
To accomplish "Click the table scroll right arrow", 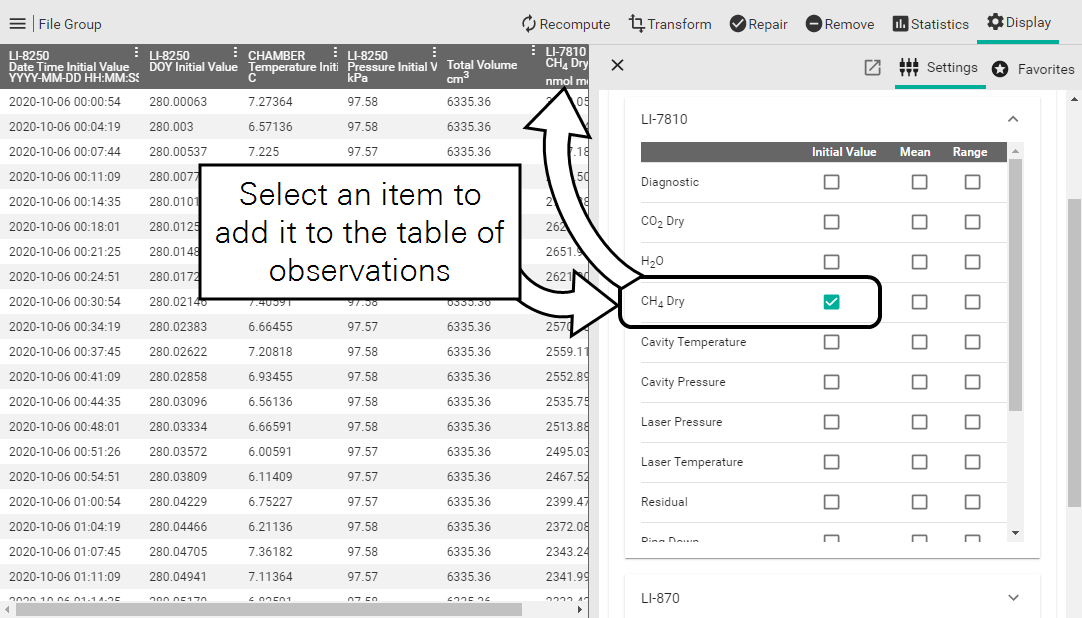I will click(580, 610).
